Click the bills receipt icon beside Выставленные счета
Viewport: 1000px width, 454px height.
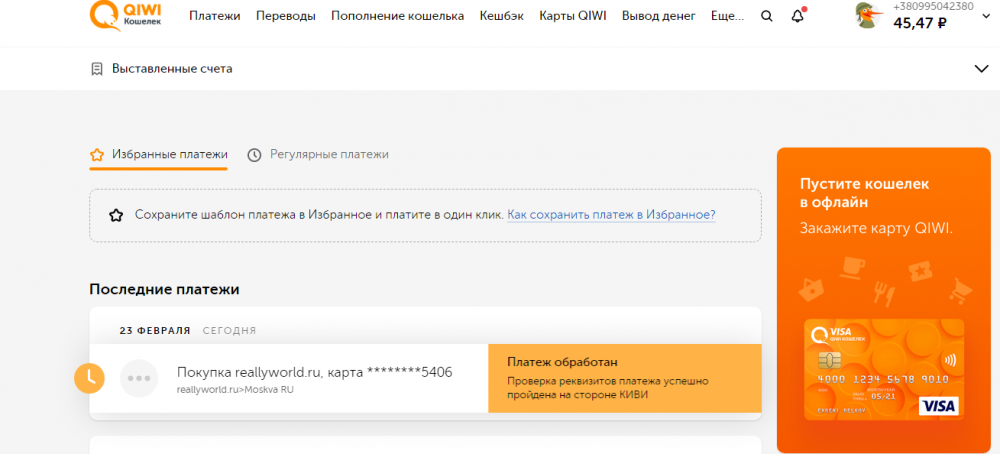pyautogui.click(x=97, y=69)
